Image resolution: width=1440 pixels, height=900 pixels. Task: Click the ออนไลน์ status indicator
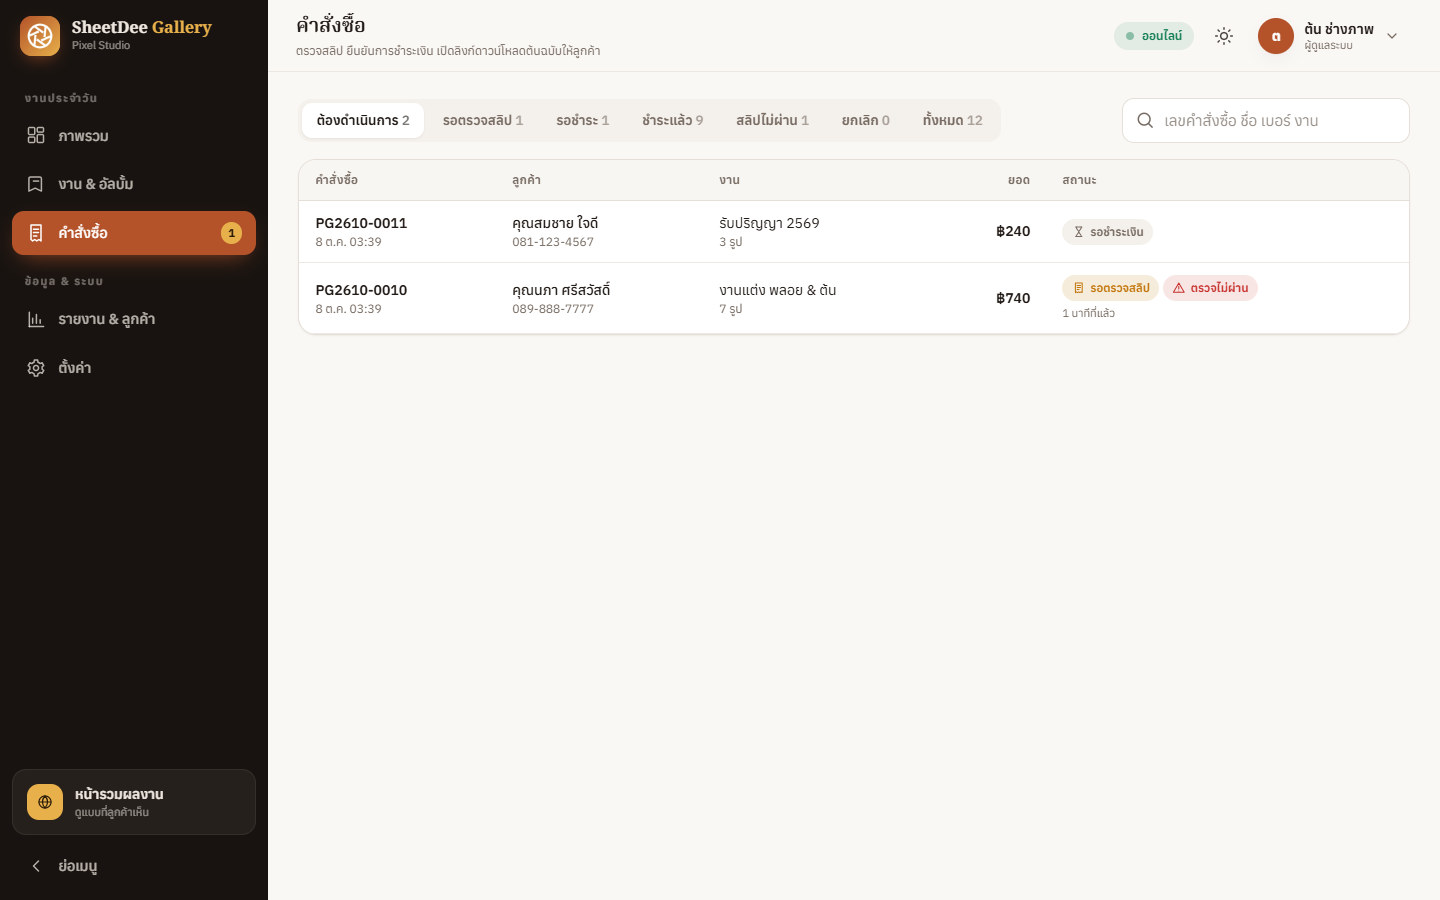[x=1154, y=36]
